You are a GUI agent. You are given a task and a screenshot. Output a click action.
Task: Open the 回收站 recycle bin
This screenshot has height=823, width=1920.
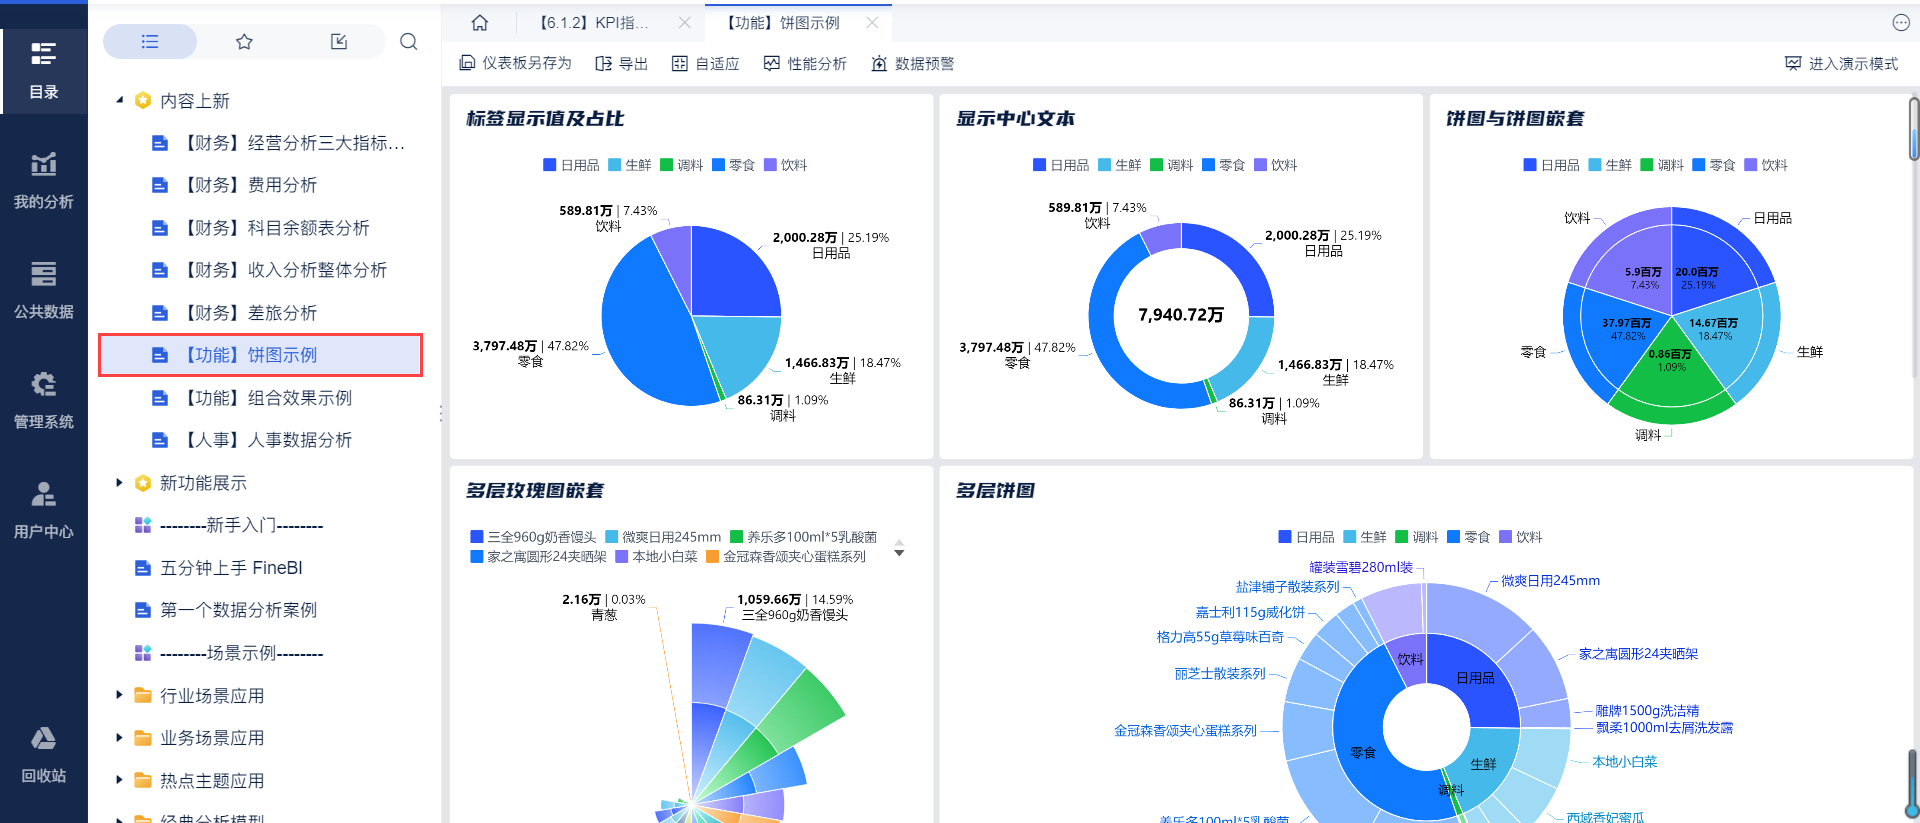click(x=43, y=754)
